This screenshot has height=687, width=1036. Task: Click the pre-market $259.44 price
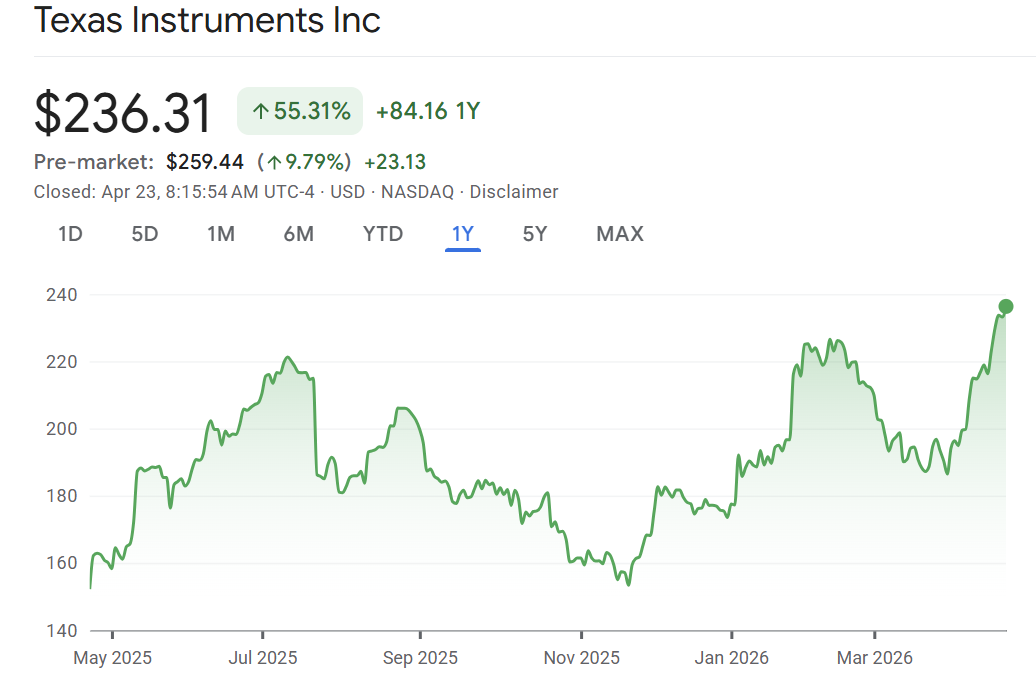tap(205, 162)
